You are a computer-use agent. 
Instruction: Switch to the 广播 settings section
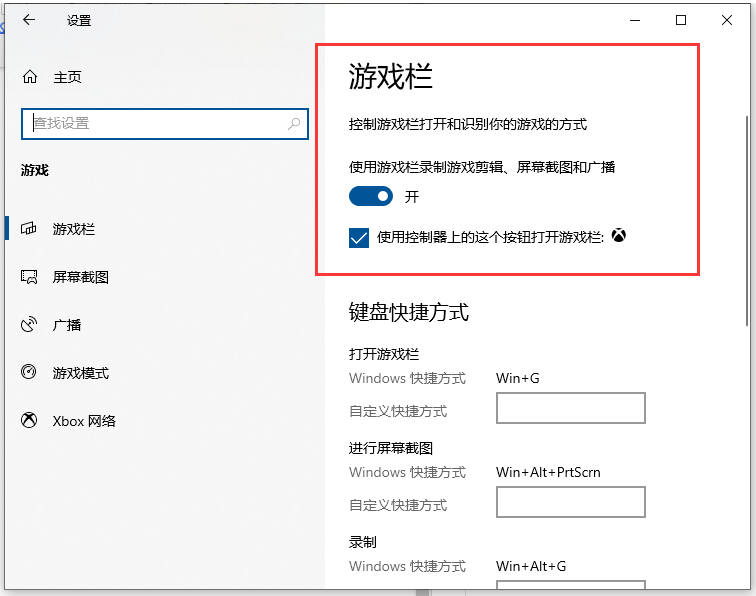pos(67,325)
